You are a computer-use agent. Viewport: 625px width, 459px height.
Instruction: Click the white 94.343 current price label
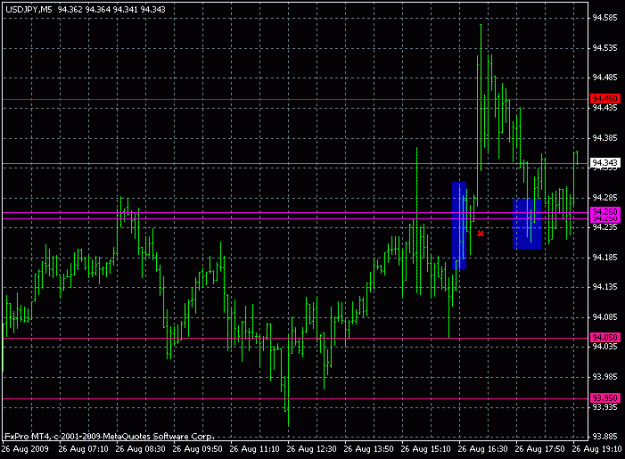click(x=605, y=163)
